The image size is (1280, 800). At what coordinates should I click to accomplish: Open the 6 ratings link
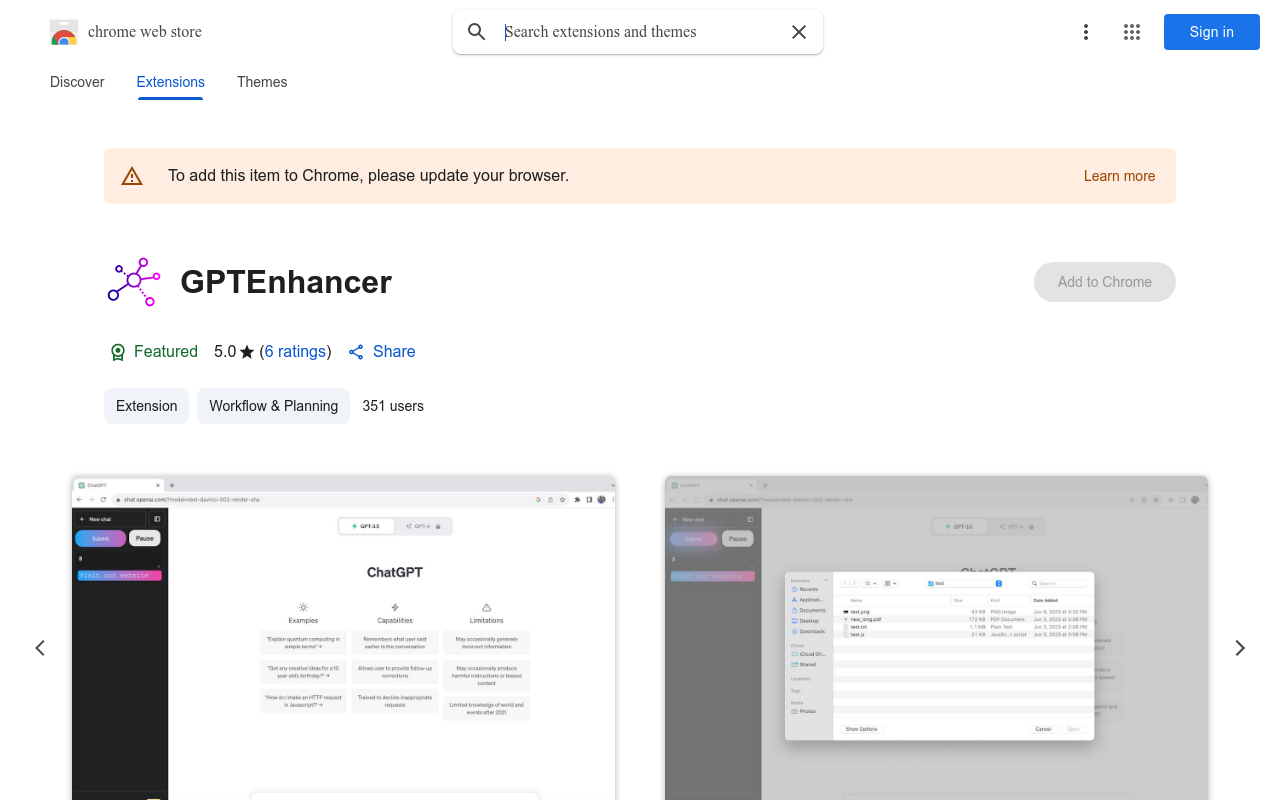click(296, 352)
